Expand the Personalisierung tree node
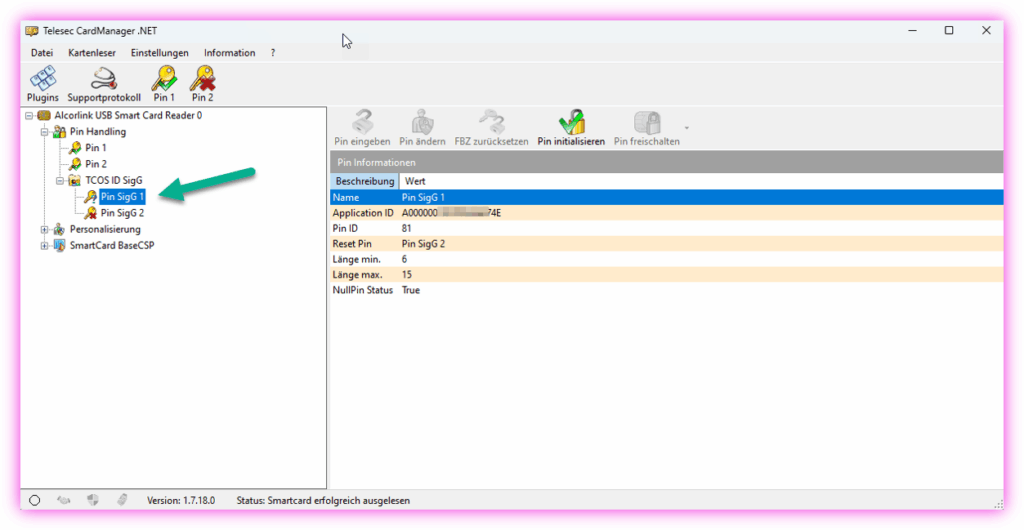 [x=44, y=230]
